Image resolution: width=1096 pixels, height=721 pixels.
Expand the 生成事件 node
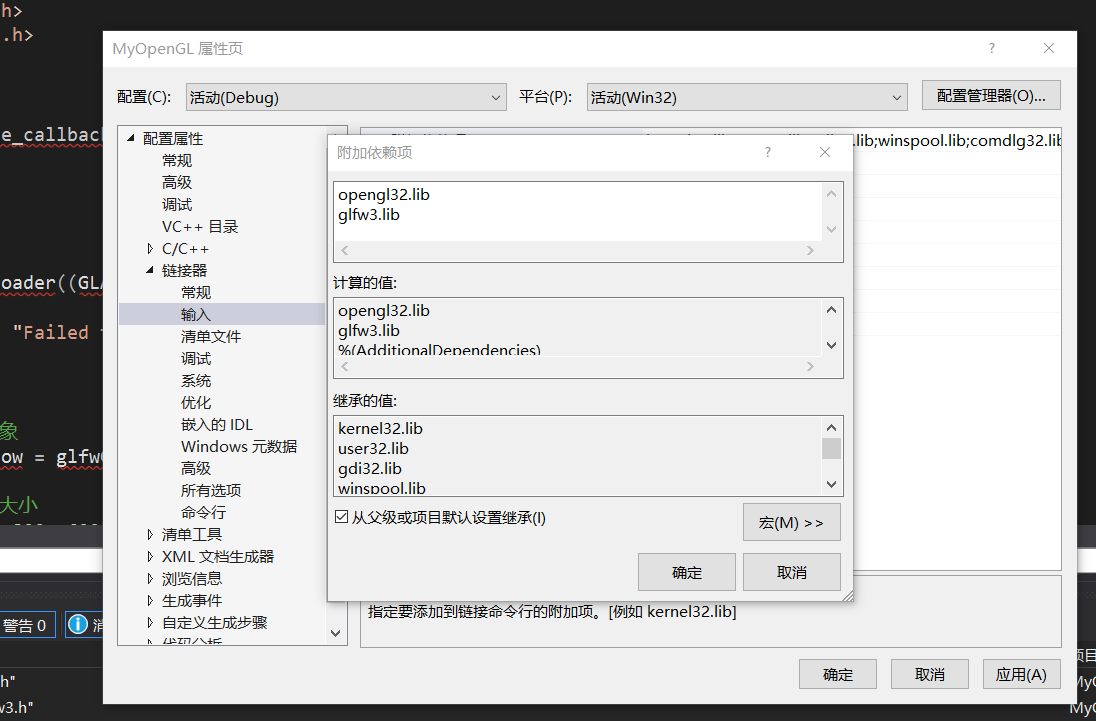pyautogui.click(x=150, y=601)
